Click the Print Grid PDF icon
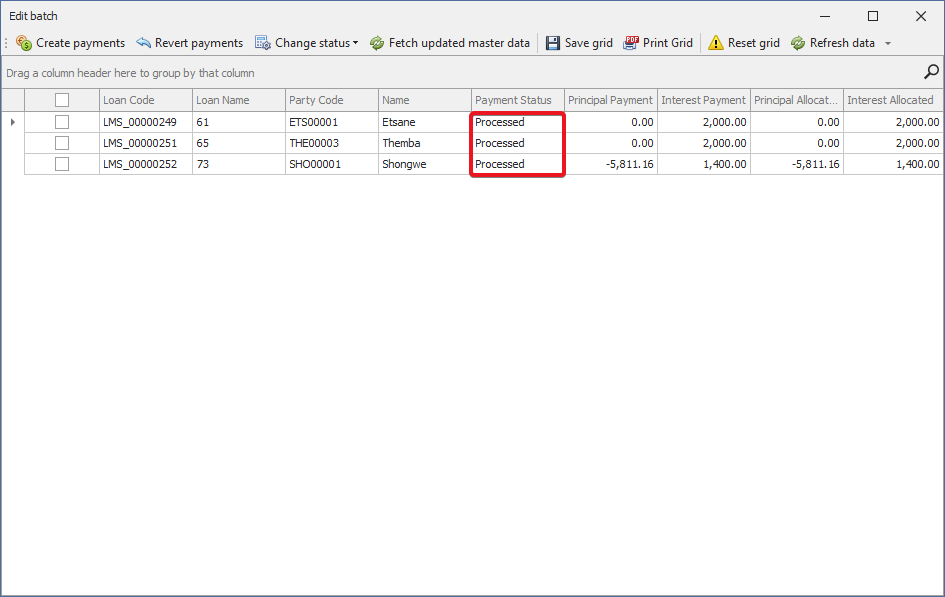Viewport: 945px width, 597px height. pyautogui.click(x=631, y=43)
